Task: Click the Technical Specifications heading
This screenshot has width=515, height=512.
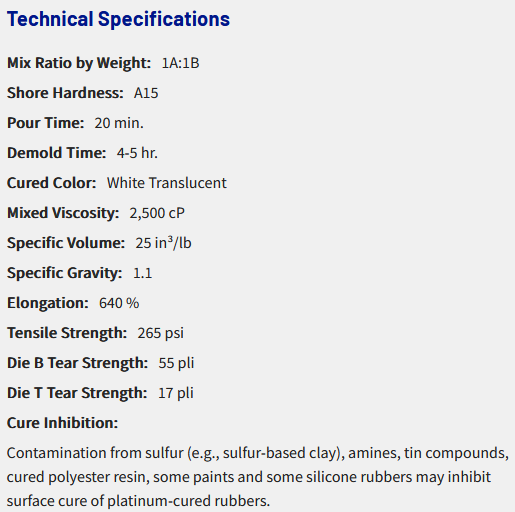Action: 118,19
